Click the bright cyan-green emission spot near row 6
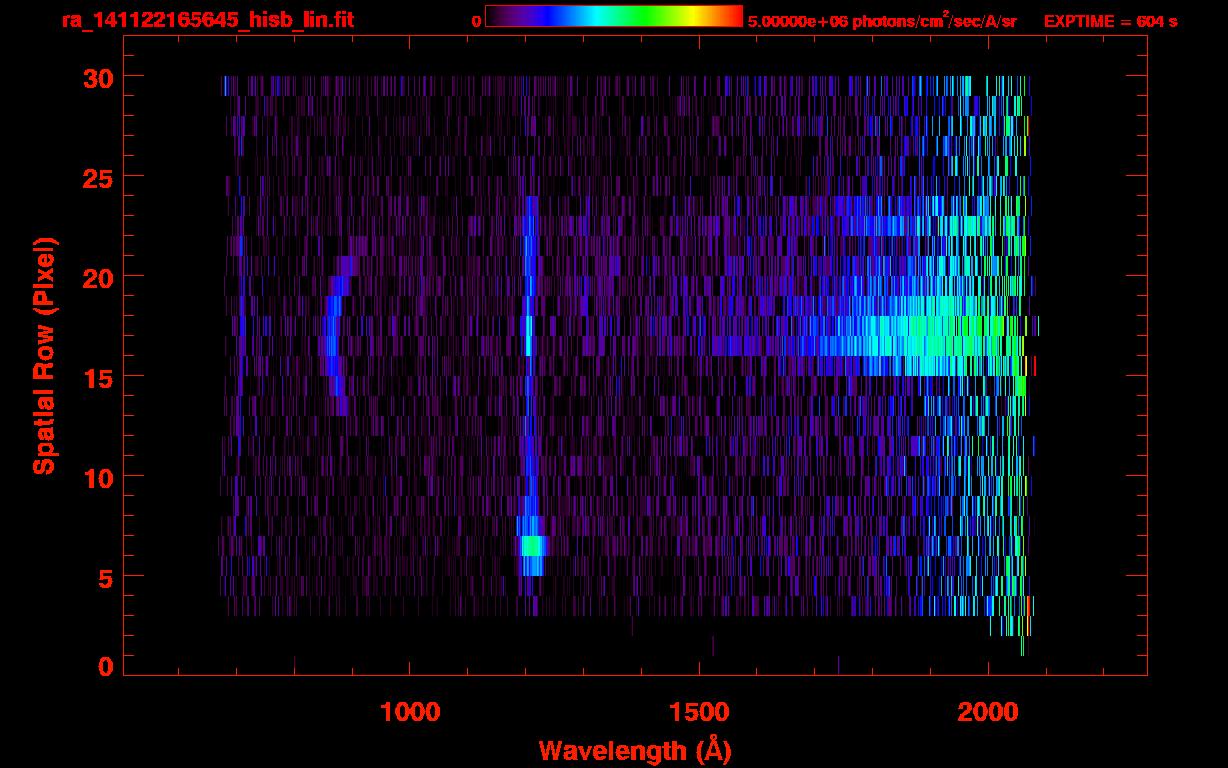Viewport: 1228px width, 768px height. [x=531, y=545]
